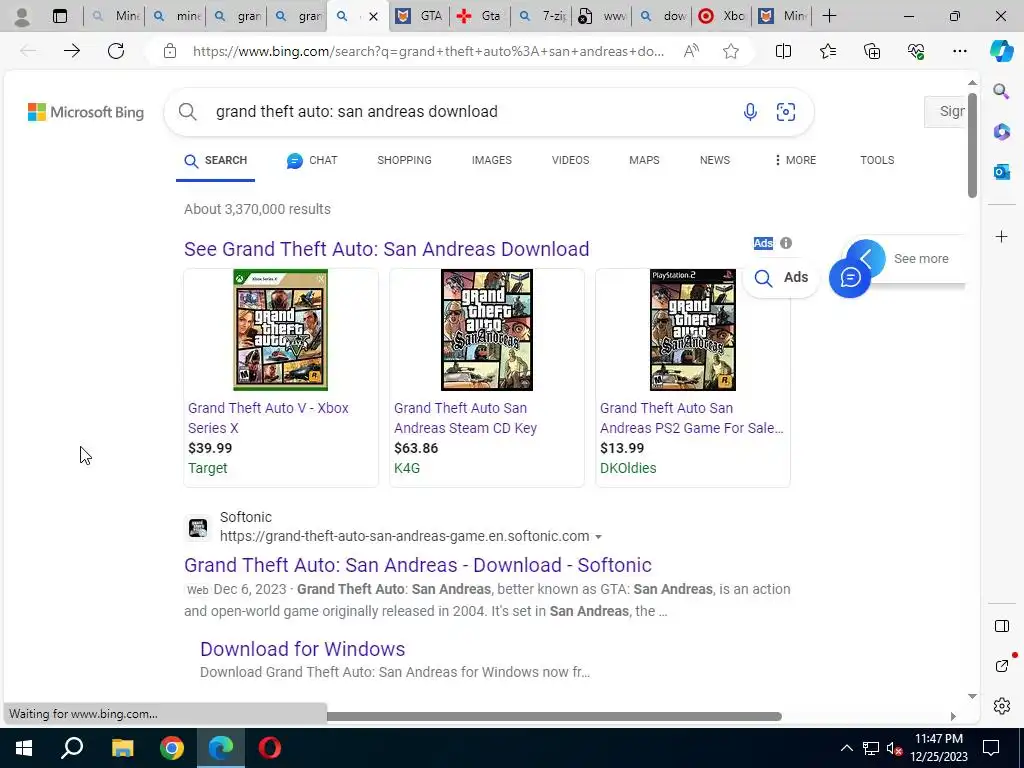
Task: Click the GTA V Xbox cover thumbnail
Action: click(x=281, y=330)
